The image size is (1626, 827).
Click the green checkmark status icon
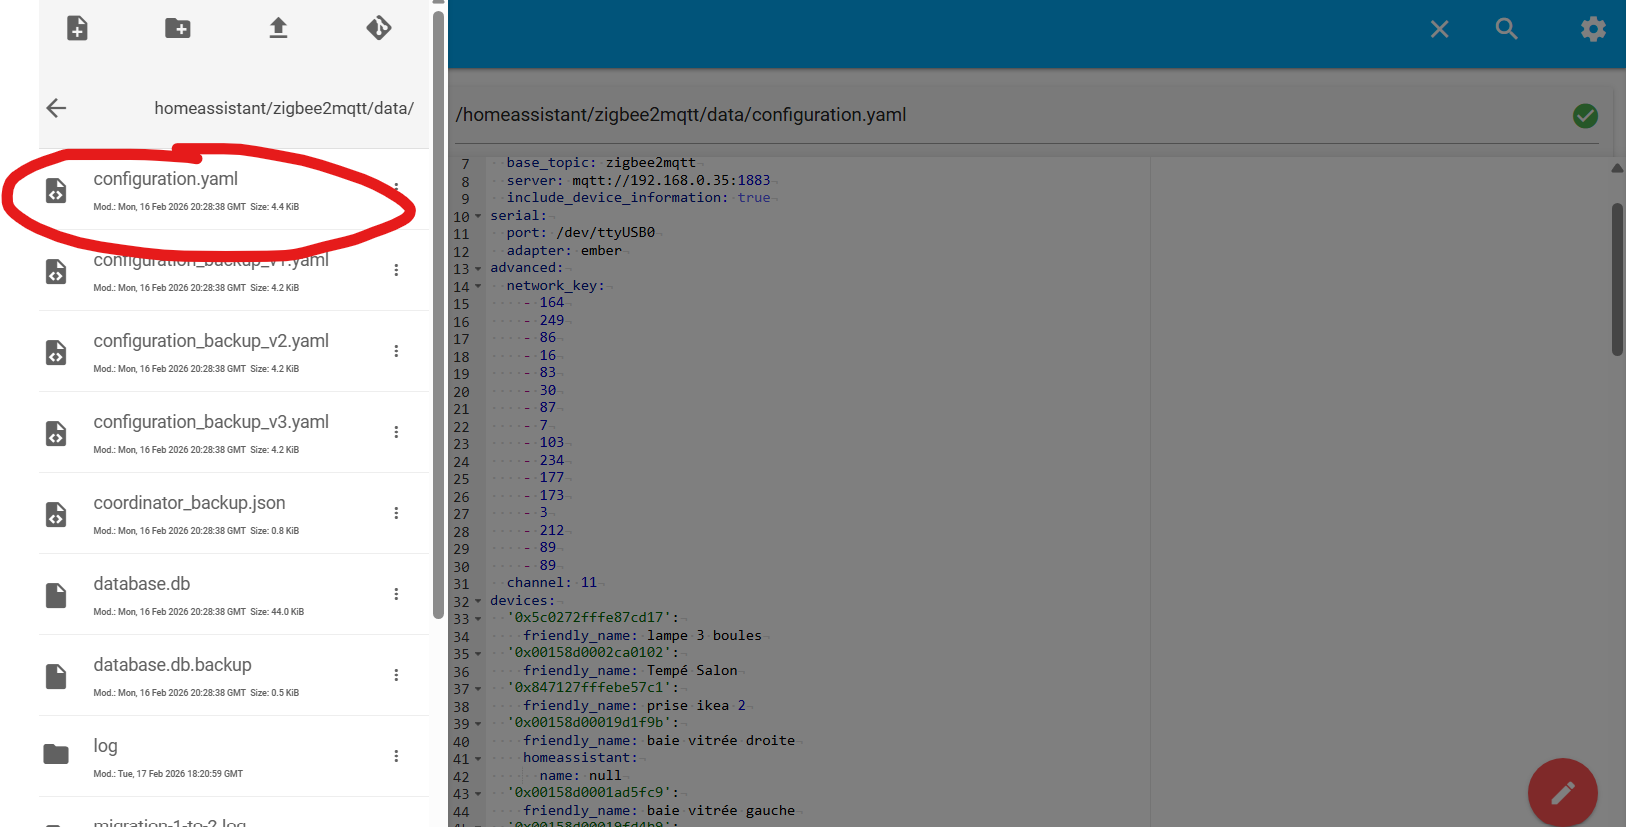point(1585,116)
